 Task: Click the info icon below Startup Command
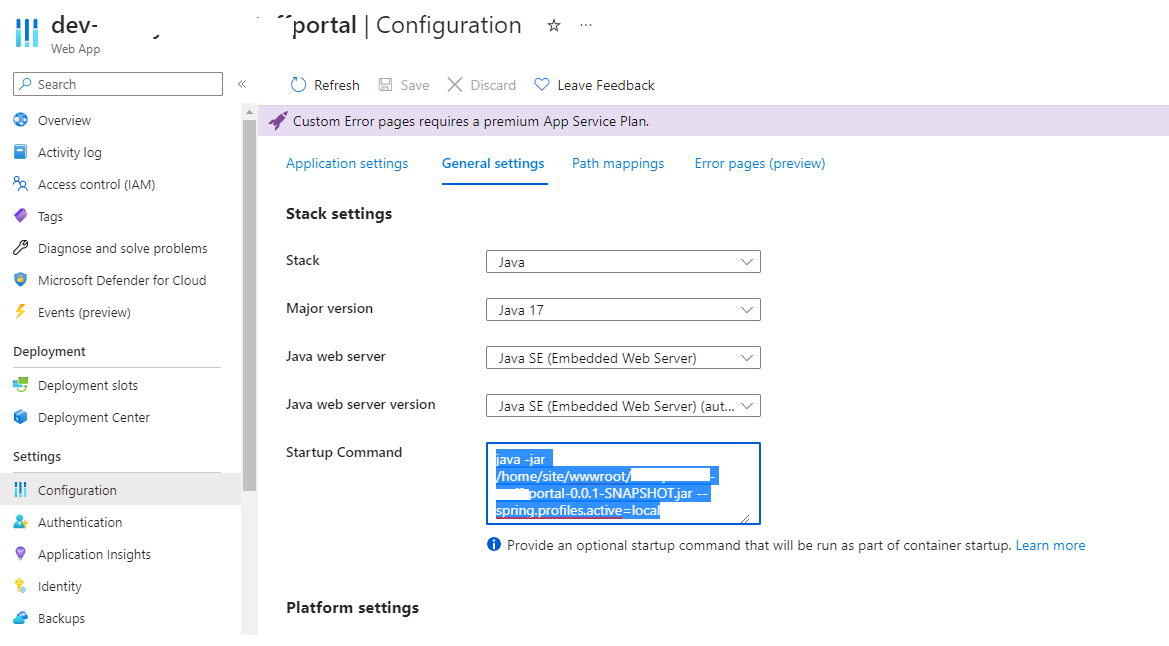click(494, 545)
